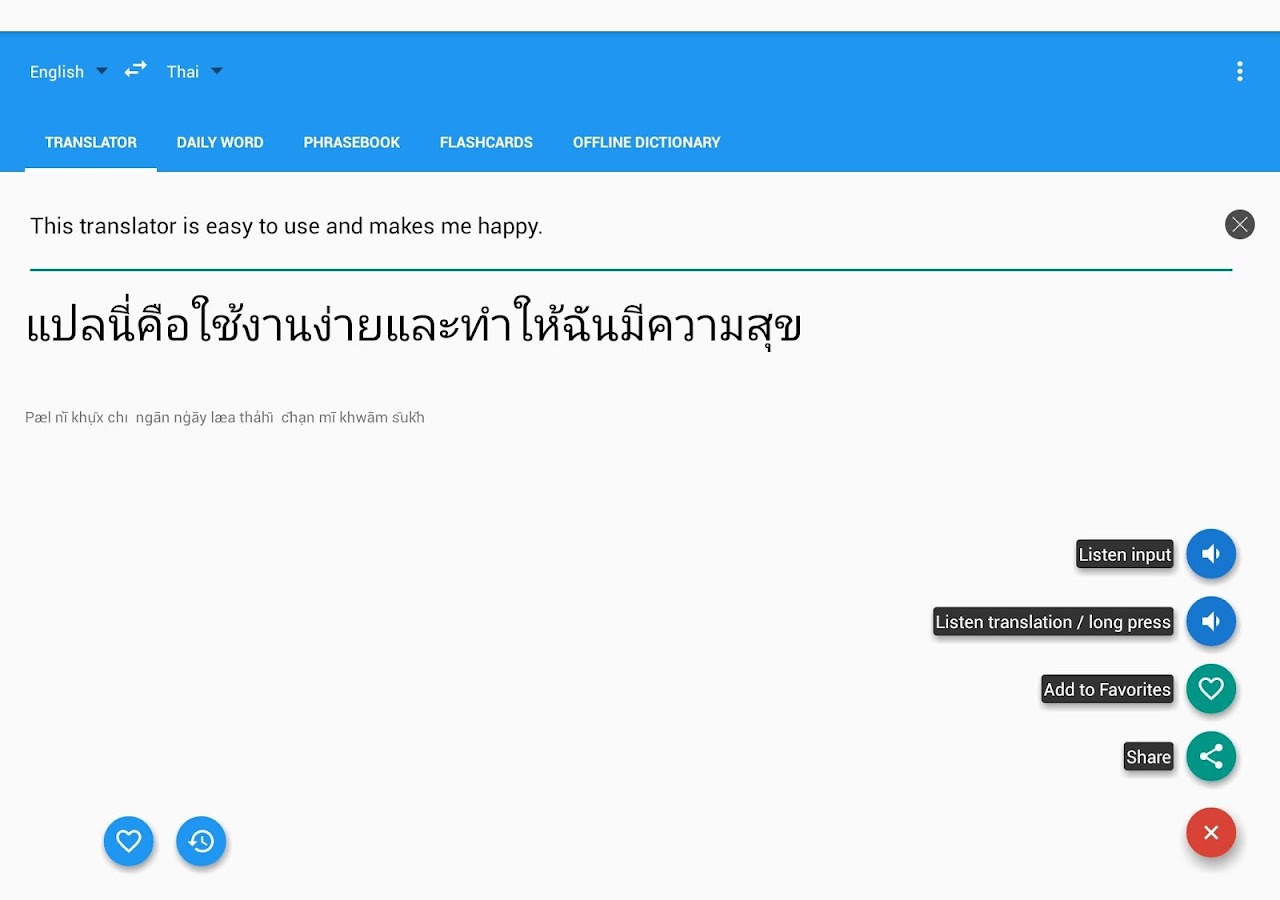Image resolution: width=1280 pixels, height=900 pixels.
Task: Click the Listen input label
Action: [1125, 555]
